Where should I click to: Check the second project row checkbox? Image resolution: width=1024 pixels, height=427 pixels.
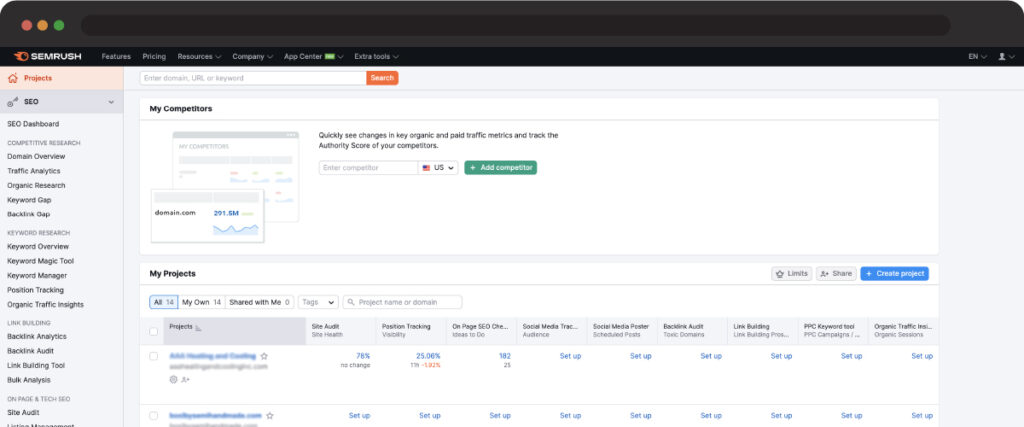153,416
